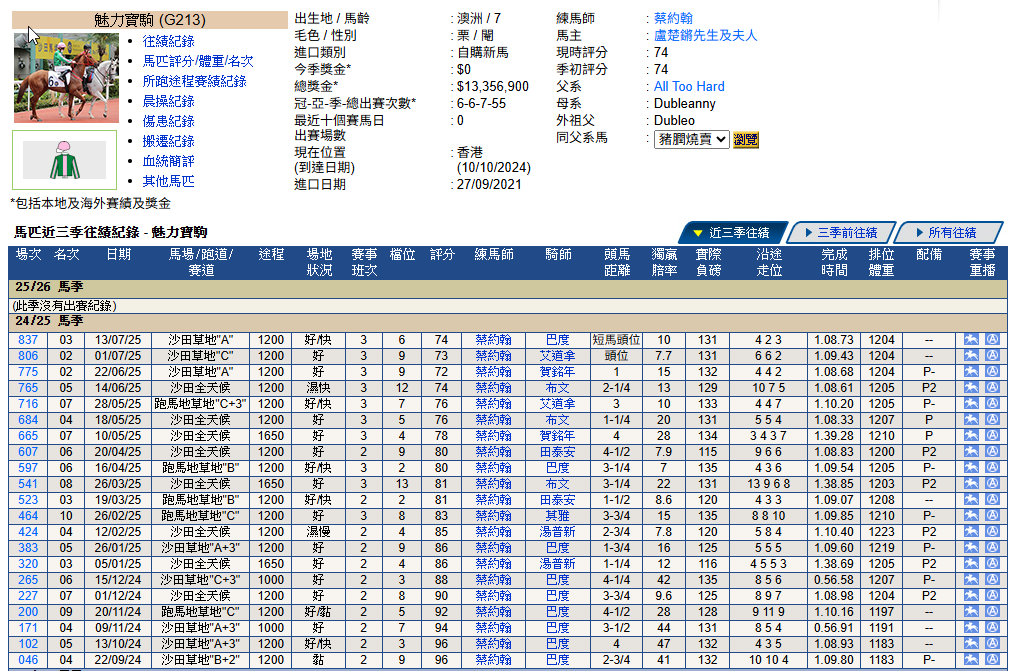This screenshot has width=1018, height=671.
Task: Open race number 046 link
Action: coord(28,659)
